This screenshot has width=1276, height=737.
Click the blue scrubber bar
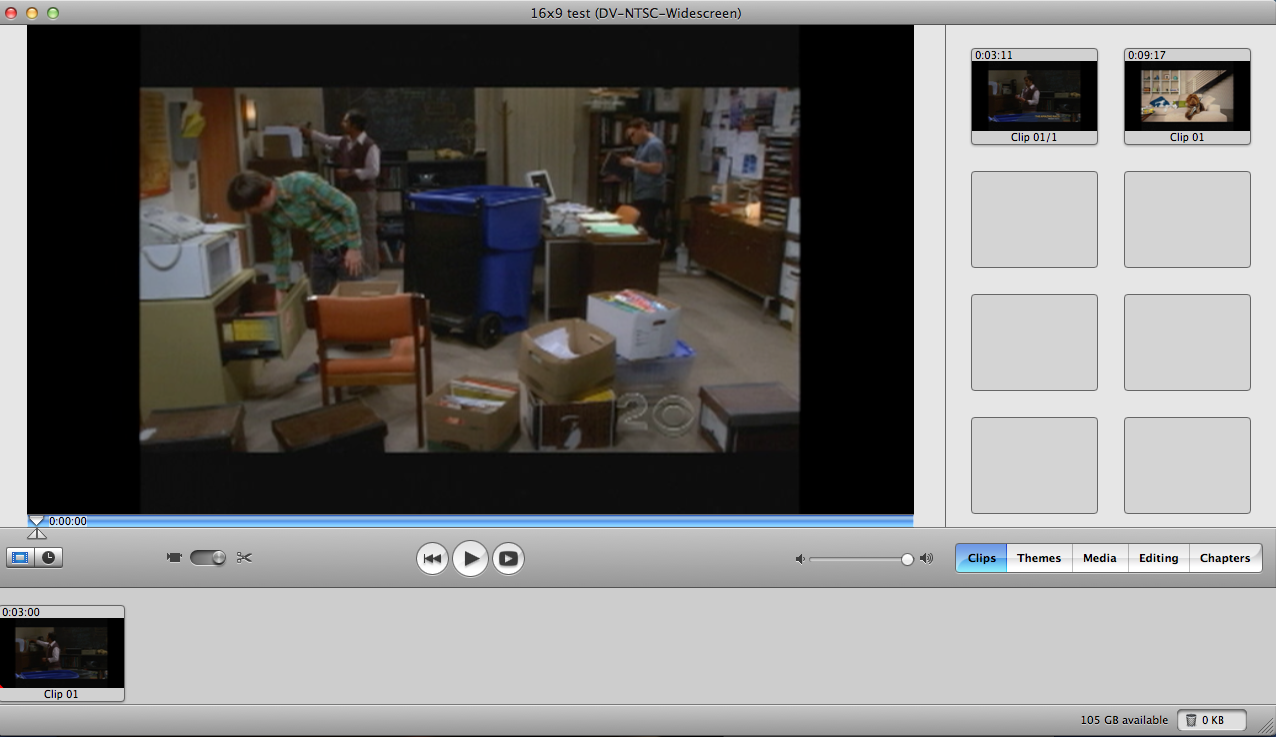[470, 521]
